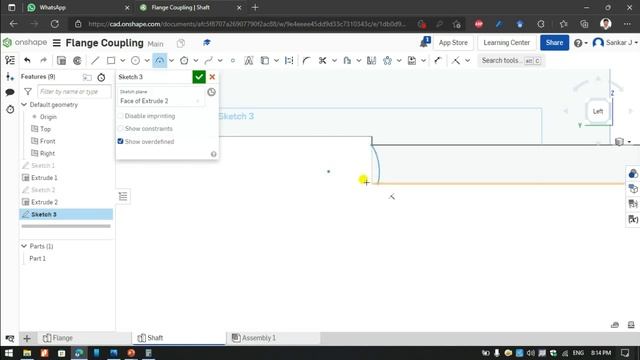Switch to the WhatsApp browser tab
Viewport: 640px width, 360px height.
coord(78,7)
